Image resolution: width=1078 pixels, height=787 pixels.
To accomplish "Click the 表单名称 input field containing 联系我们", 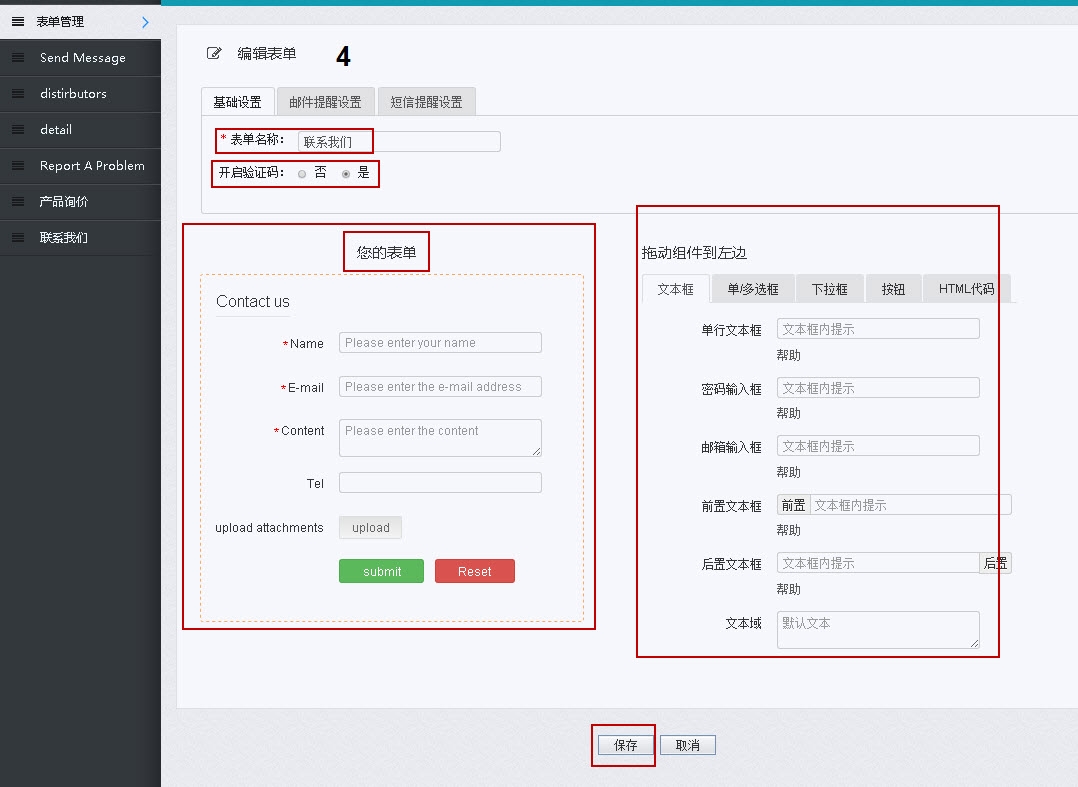I will [x=336, y=141].
